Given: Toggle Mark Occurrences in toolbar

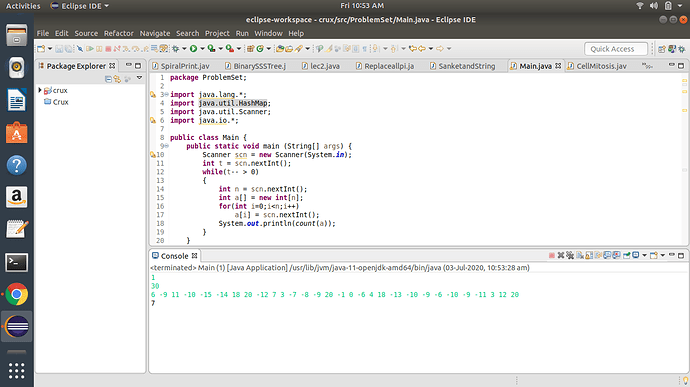Looking at the screenshot, I should (329, 48).
